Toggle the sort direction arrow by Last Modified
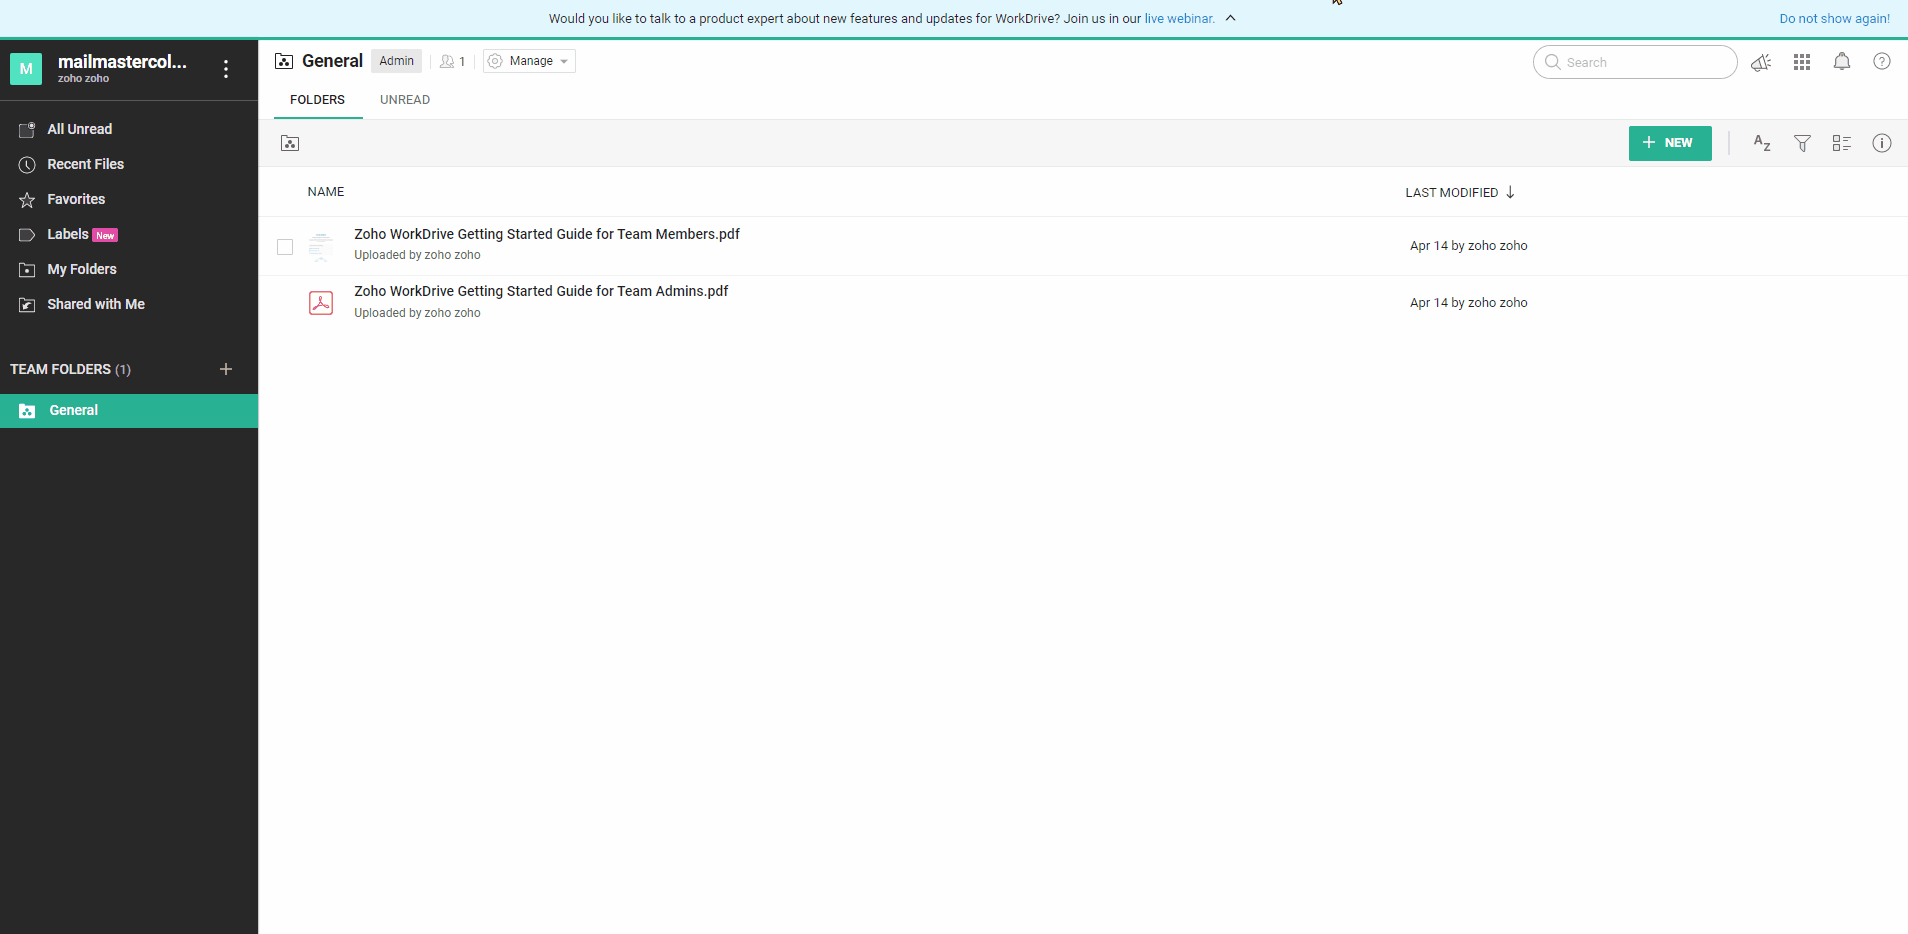 click(1510, 192)
